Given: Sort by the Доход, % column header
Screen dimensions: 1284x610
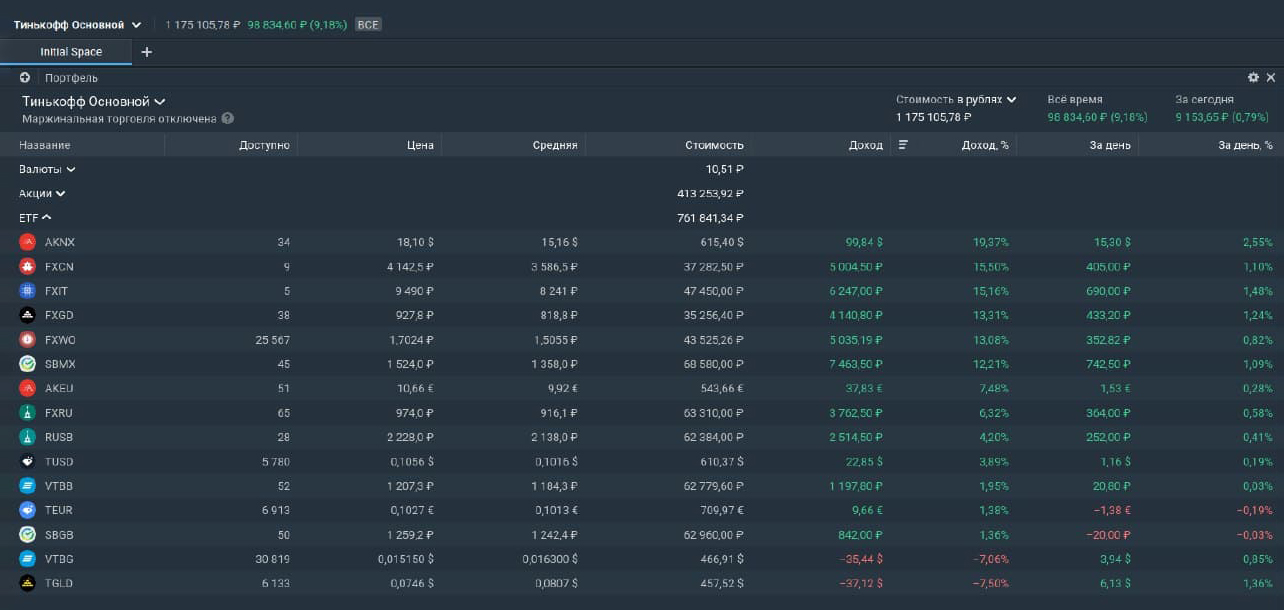Looking at the screenshot, I should pos(985,145).
